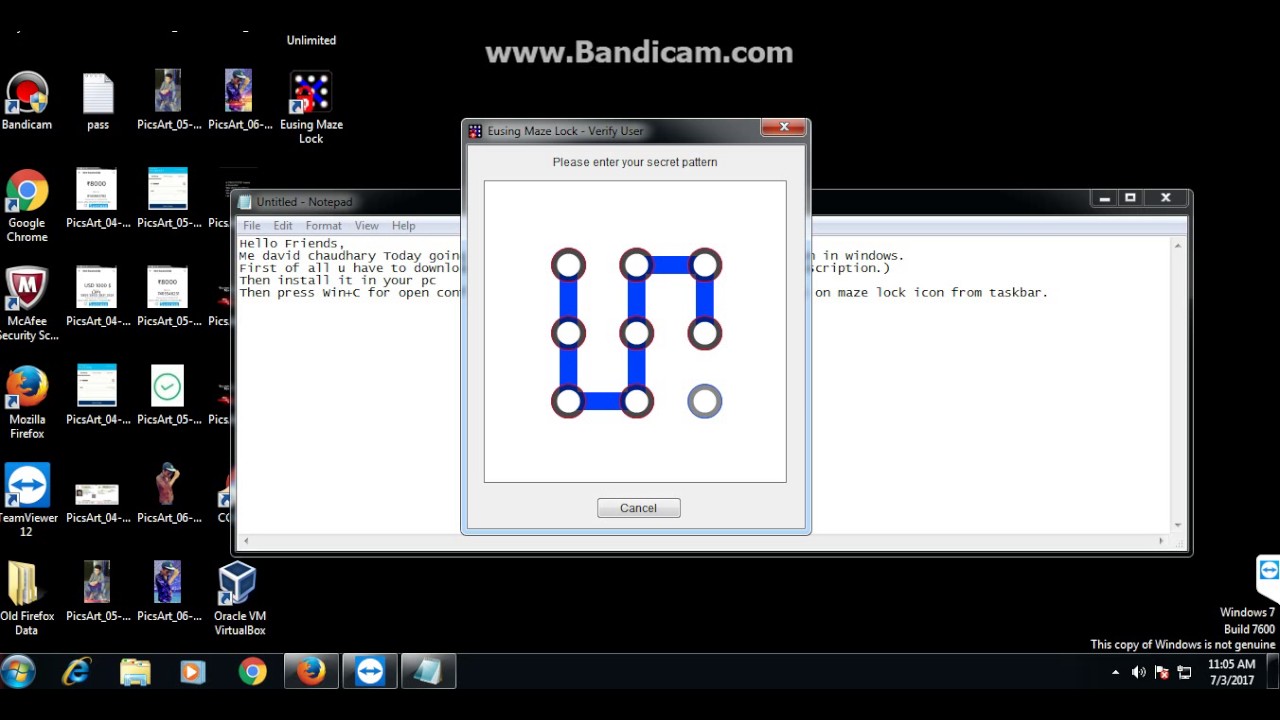Select PicsArt_06 file left of Oracle VM VirtualBox
This screenshot has width=1280, height=720.
tap(168, 591)
